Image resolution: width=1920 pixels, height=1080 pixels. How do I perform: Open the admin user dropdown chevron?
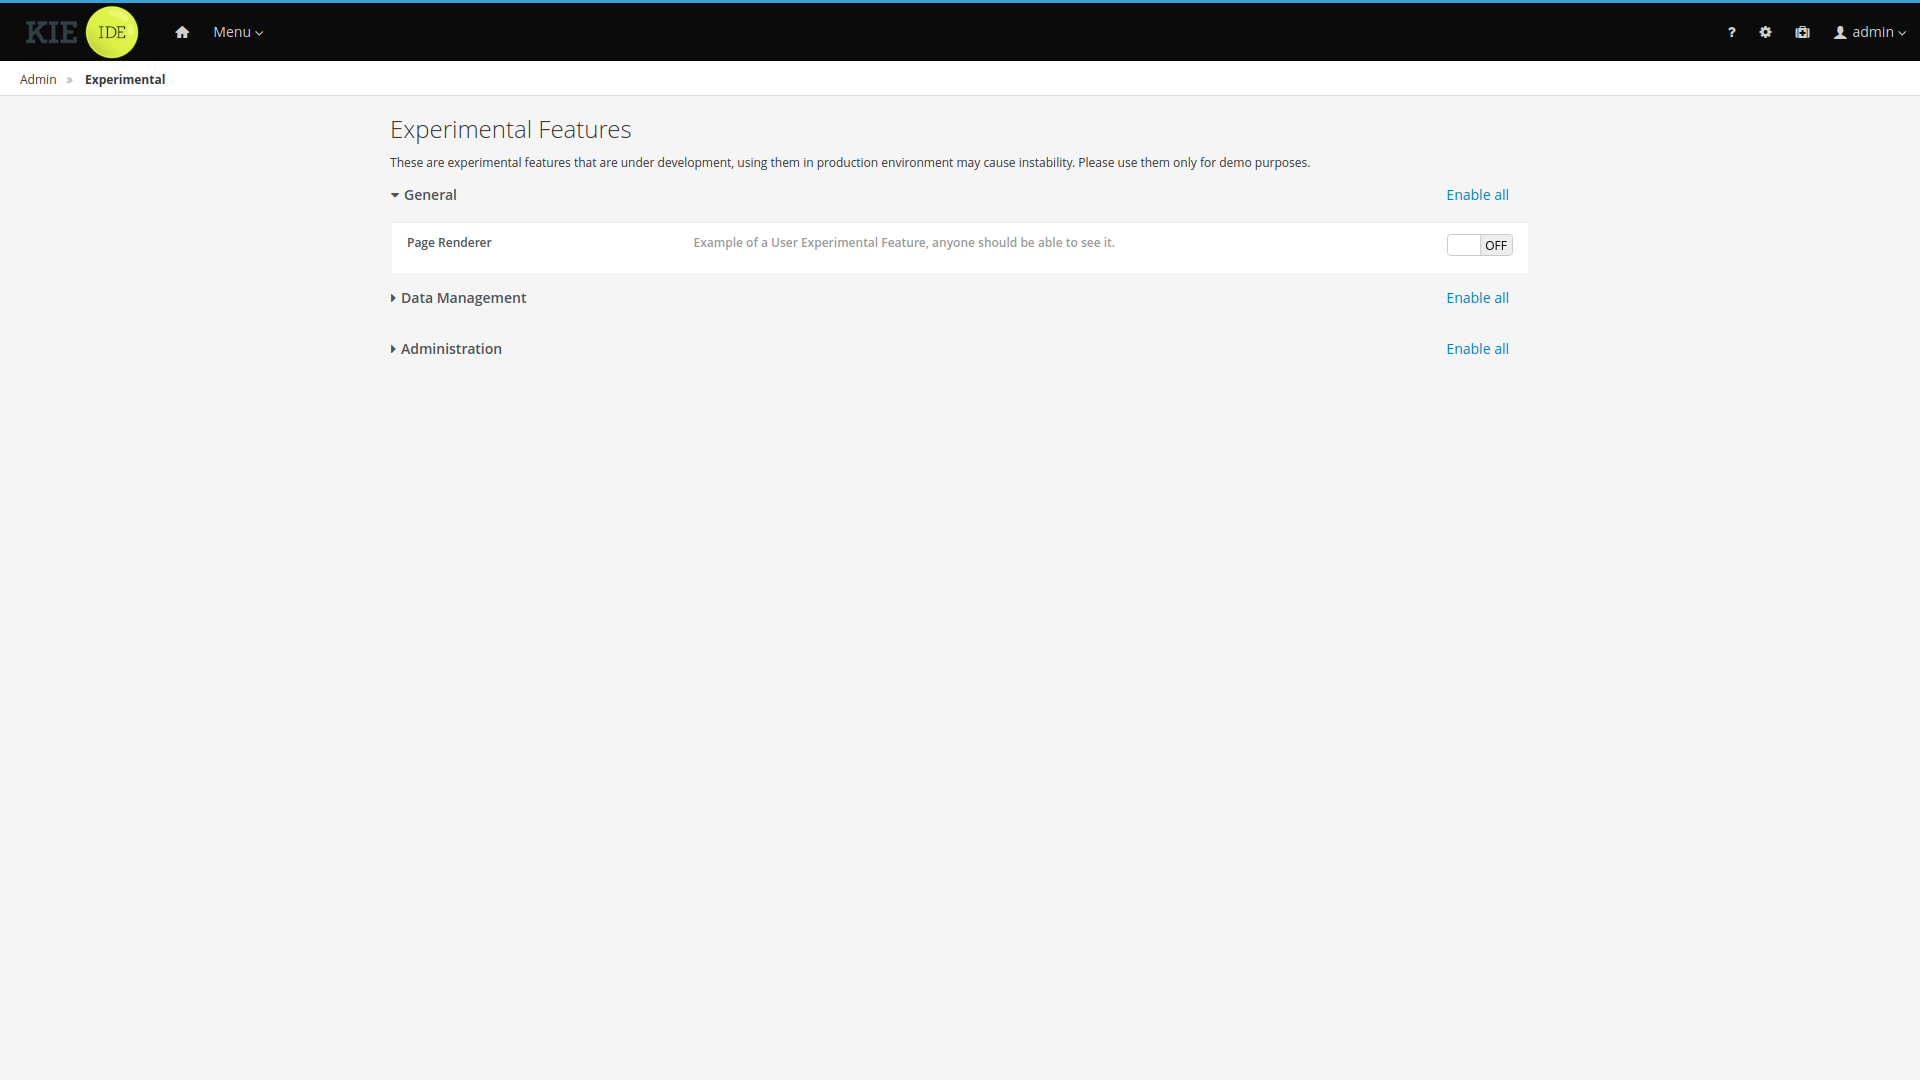[x=1902, y=33]
